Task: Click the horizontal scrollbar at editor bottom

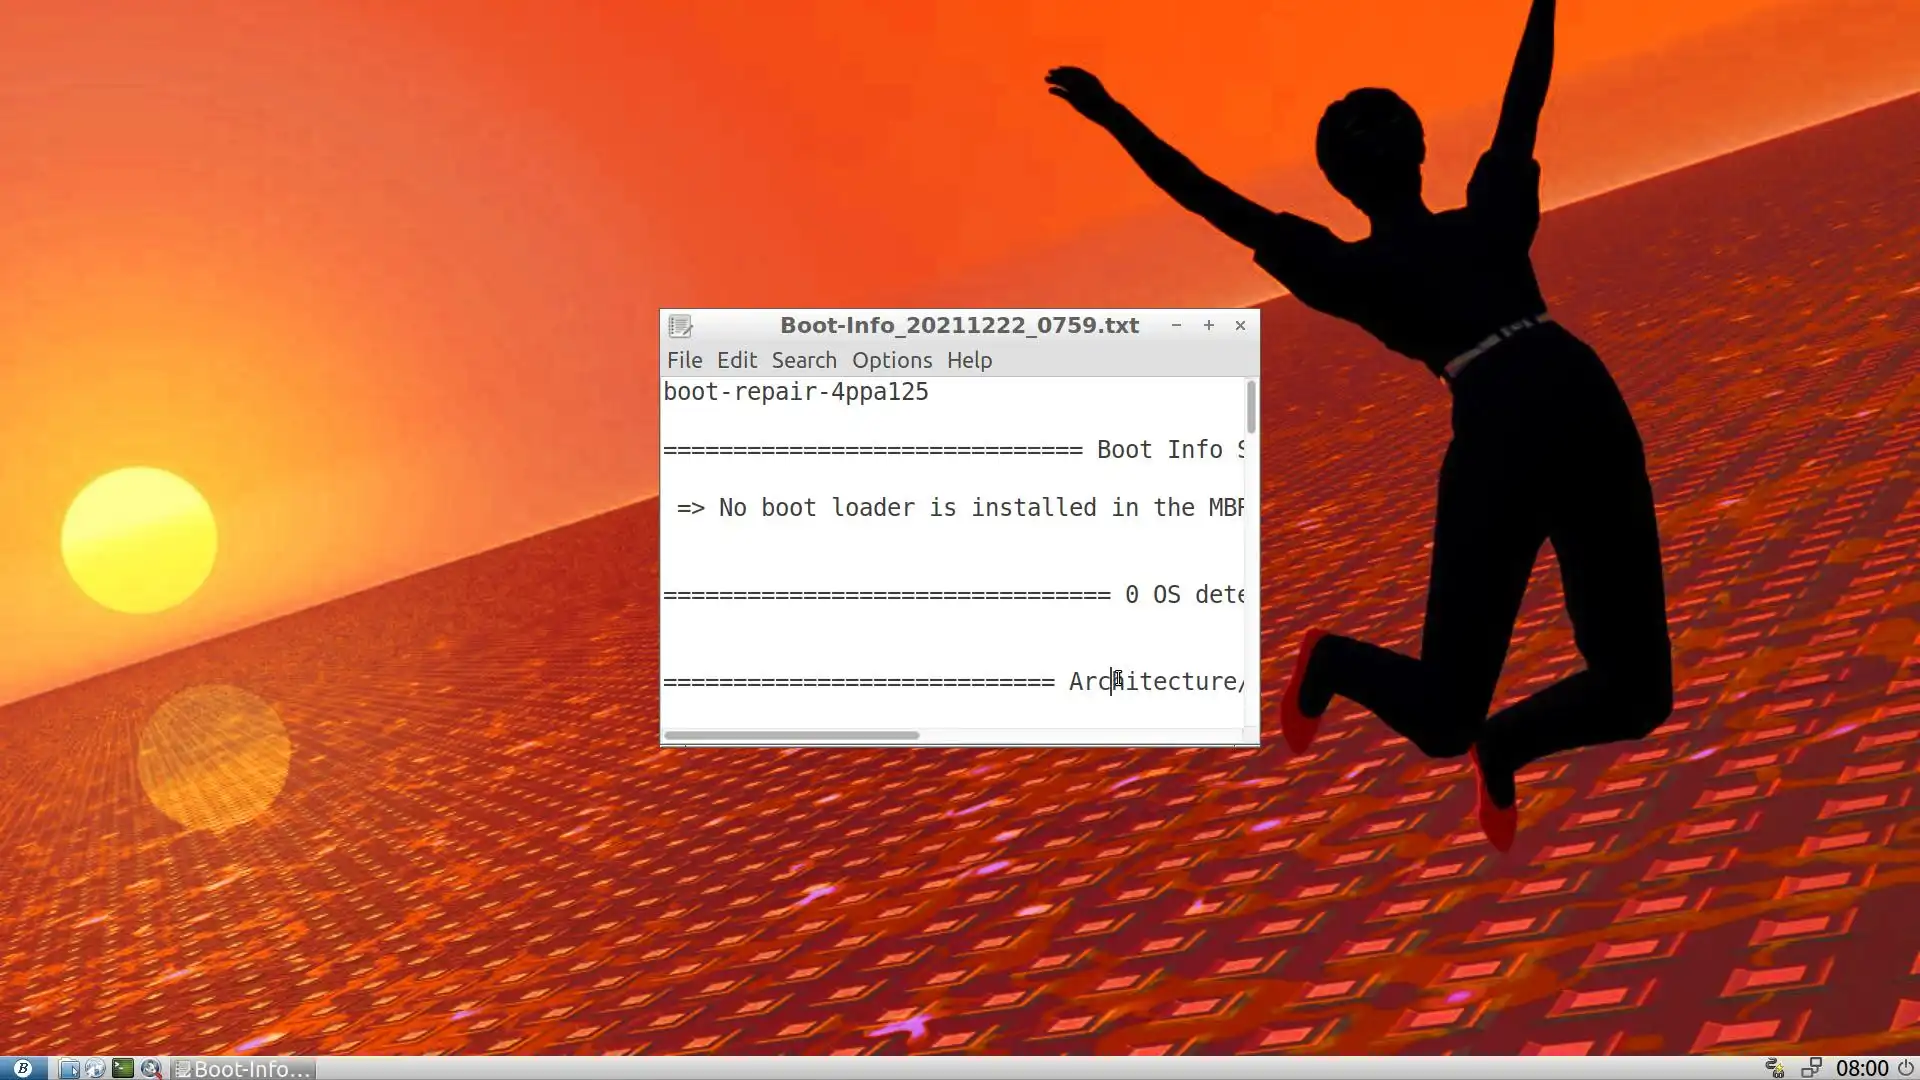Action: (x=791, y=735)
